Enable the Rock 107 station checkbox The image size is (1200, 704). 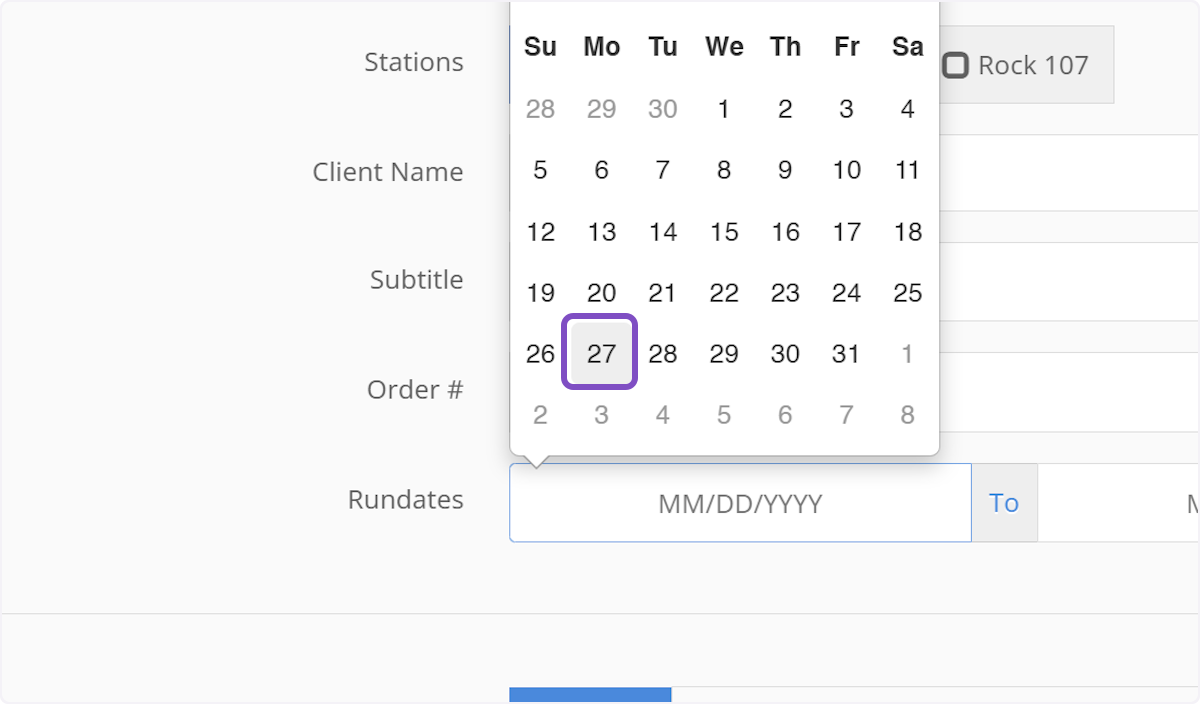coord(956,66)
